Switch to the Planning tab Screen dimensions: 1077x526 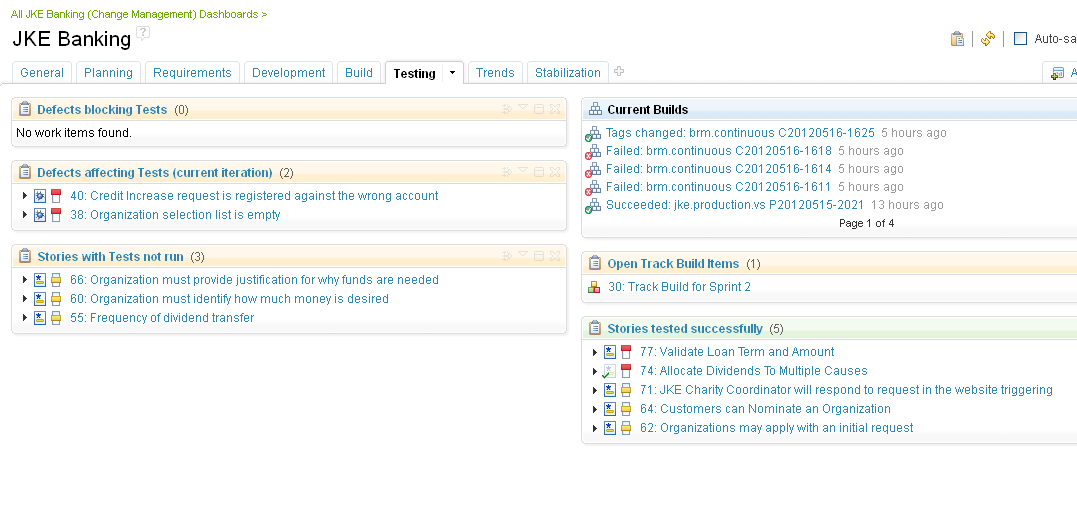[109, 73]
